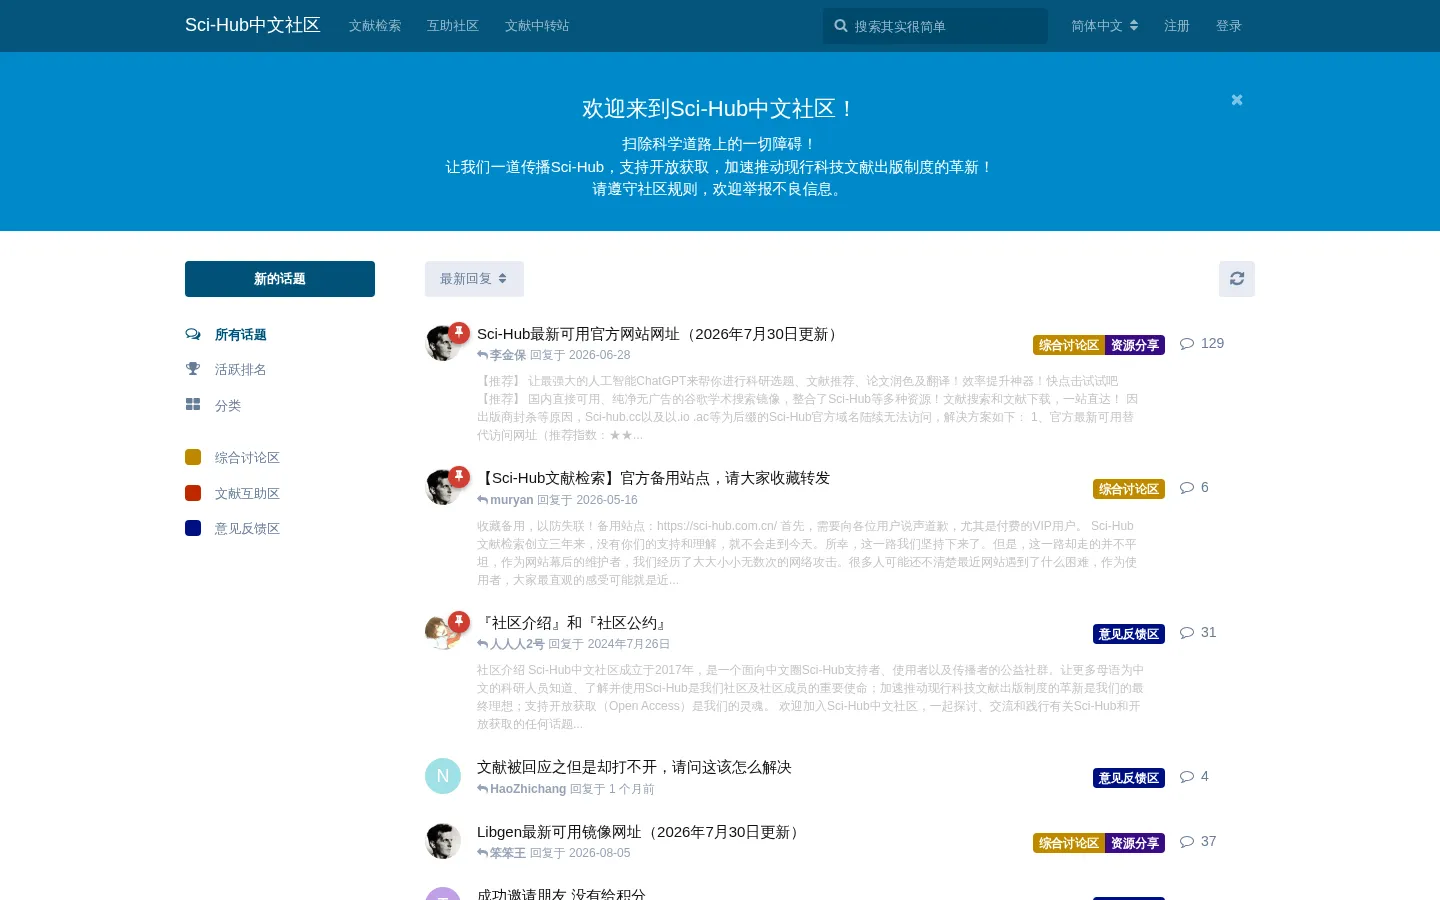Open the Libgen最新可用镜像网址 topic
The height and width of the screenshot is (900, 1440).
point(641,832)
